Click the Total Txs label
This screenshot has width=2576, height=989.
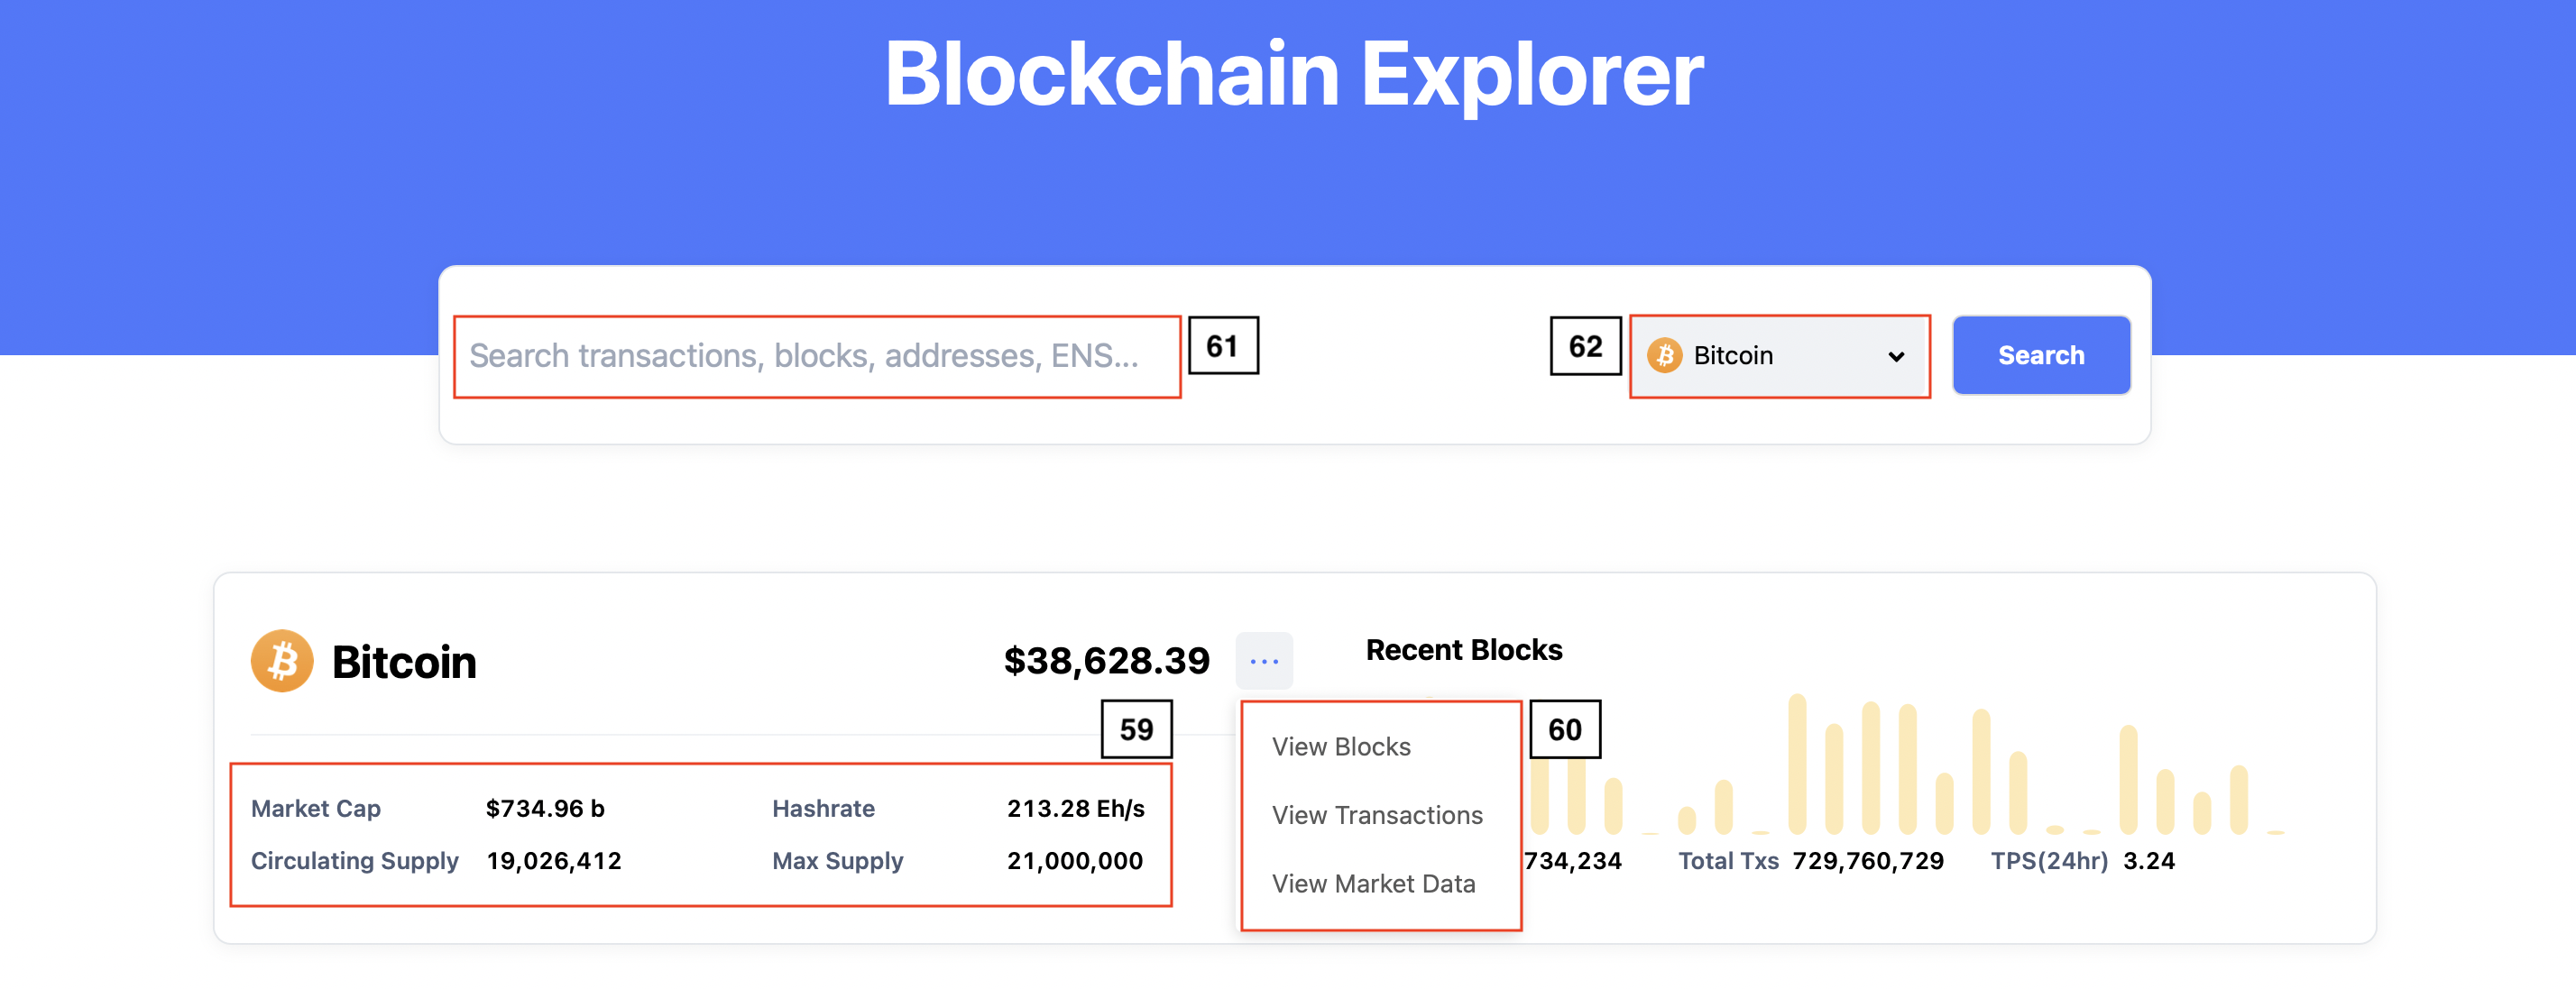[x=1728, y=861]
